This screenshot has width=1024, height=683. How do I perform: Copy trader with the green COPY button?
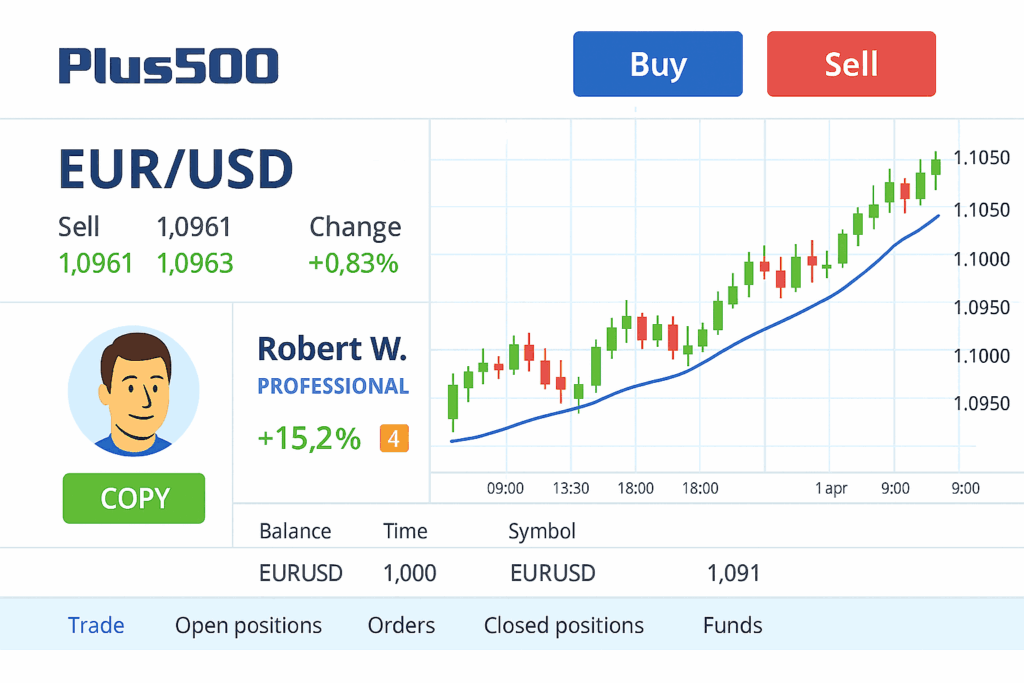(133, 498)
